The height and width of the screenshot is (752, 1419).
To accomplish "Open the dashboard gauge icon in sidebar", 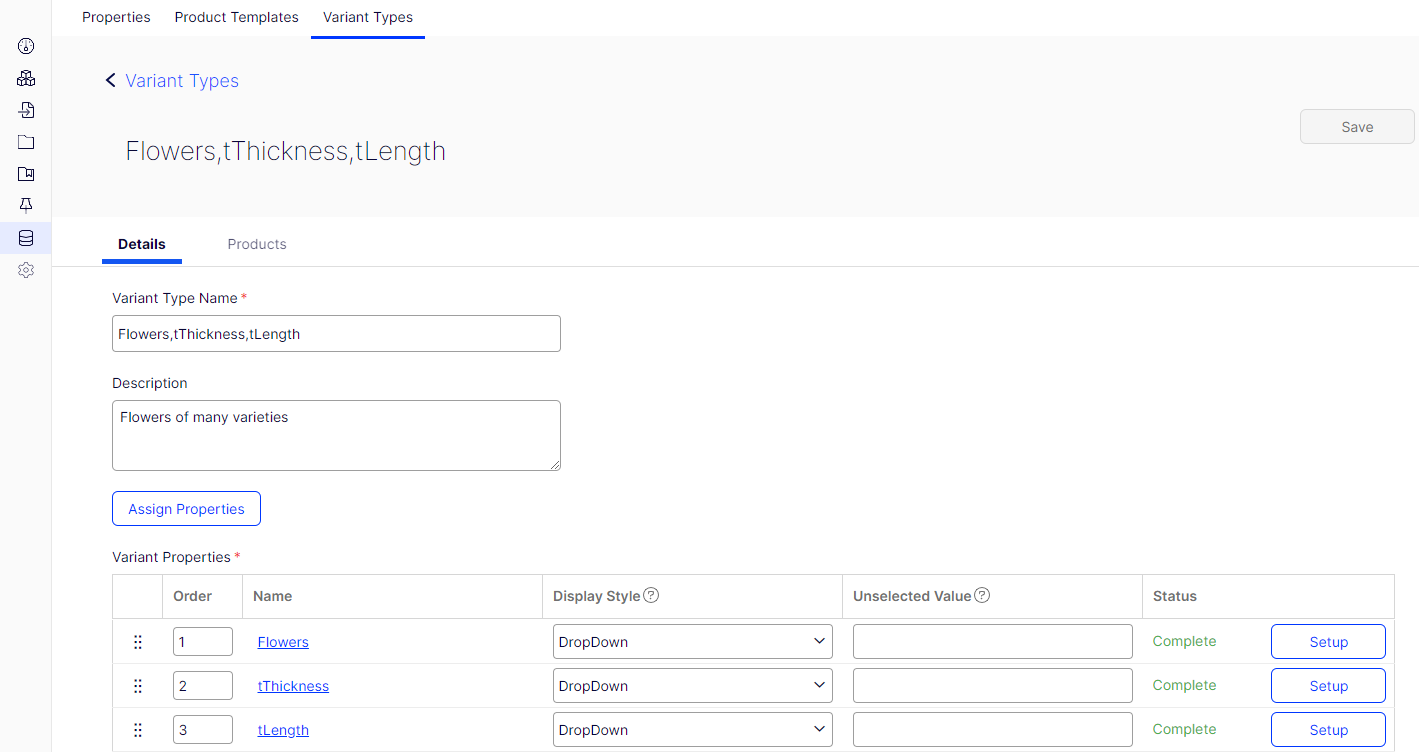I will (x=26, y=46).
